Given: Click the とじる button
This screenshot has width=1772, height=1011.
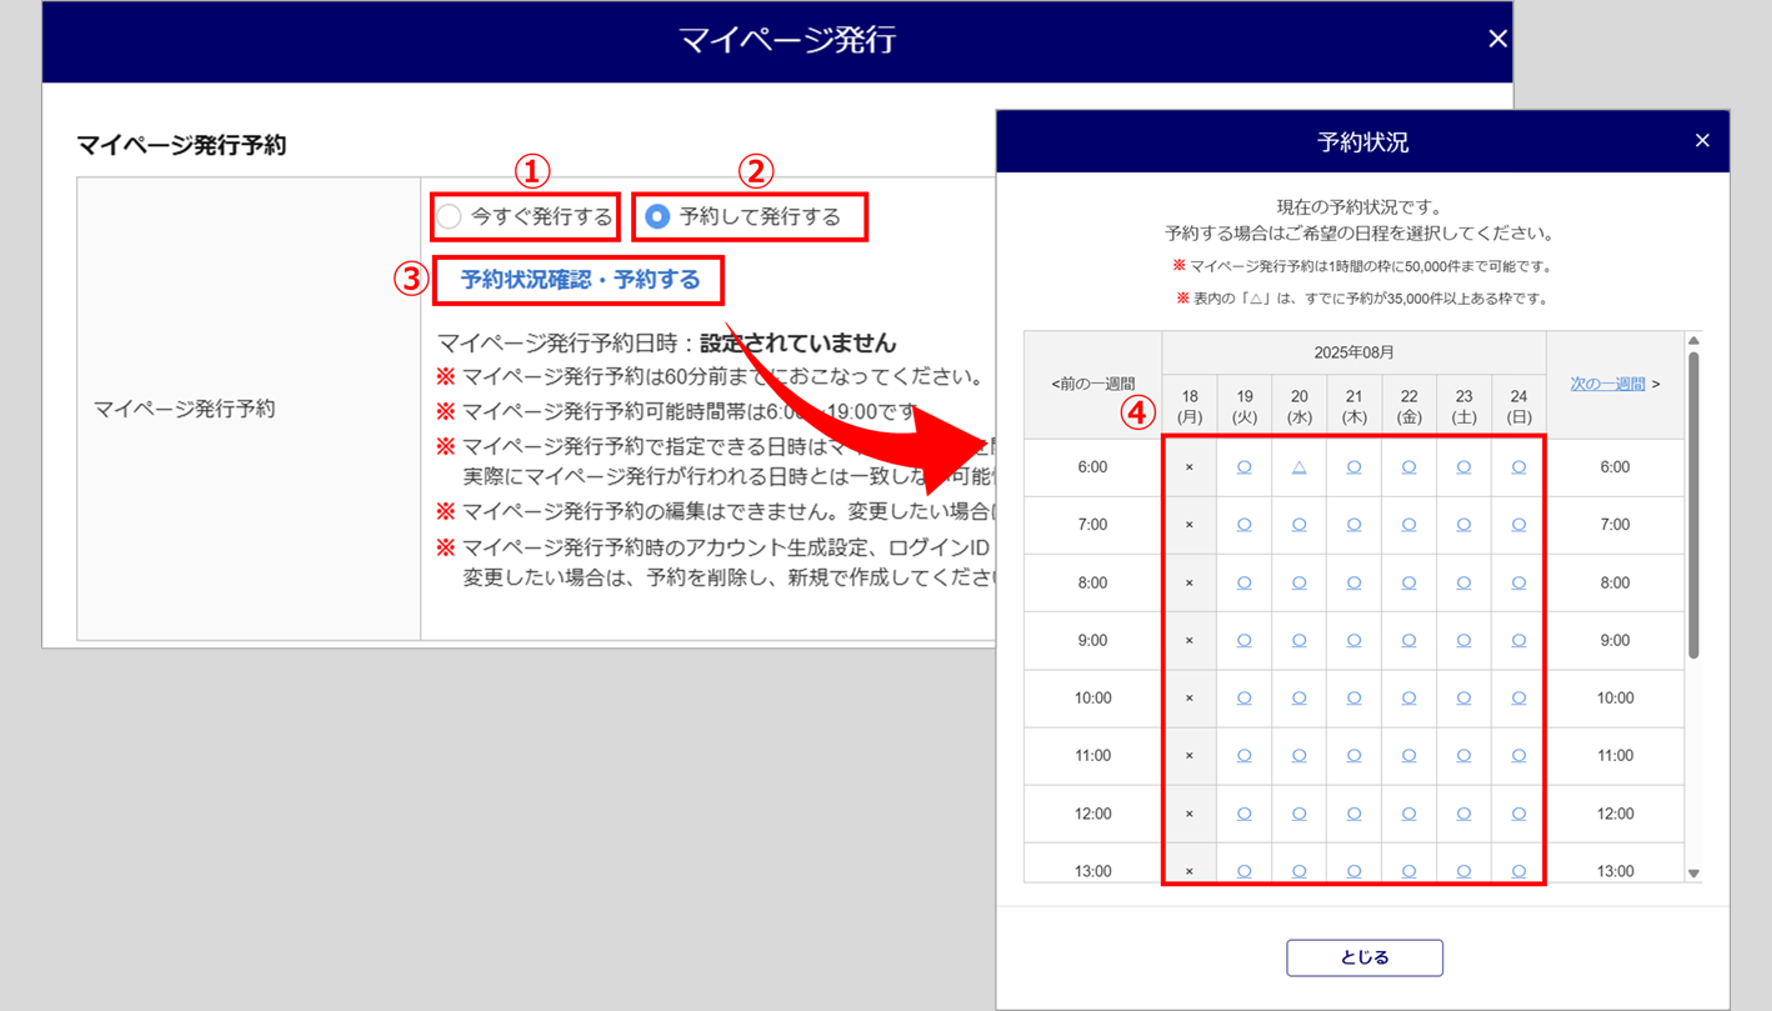Looking at the screenshot, I should click(1363, 957).
